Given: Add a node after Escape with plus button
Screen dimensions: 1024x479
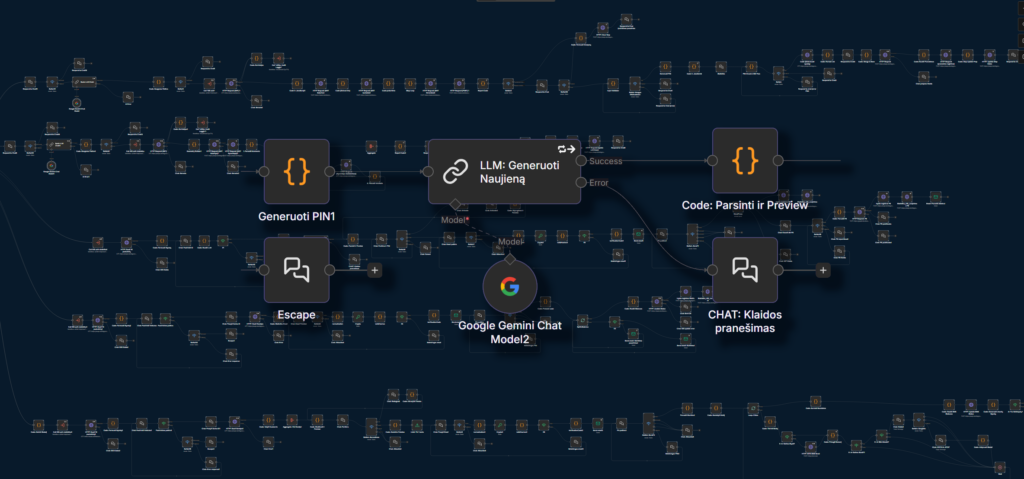Looking at the screenshot, I should click(x=375, y=270).
